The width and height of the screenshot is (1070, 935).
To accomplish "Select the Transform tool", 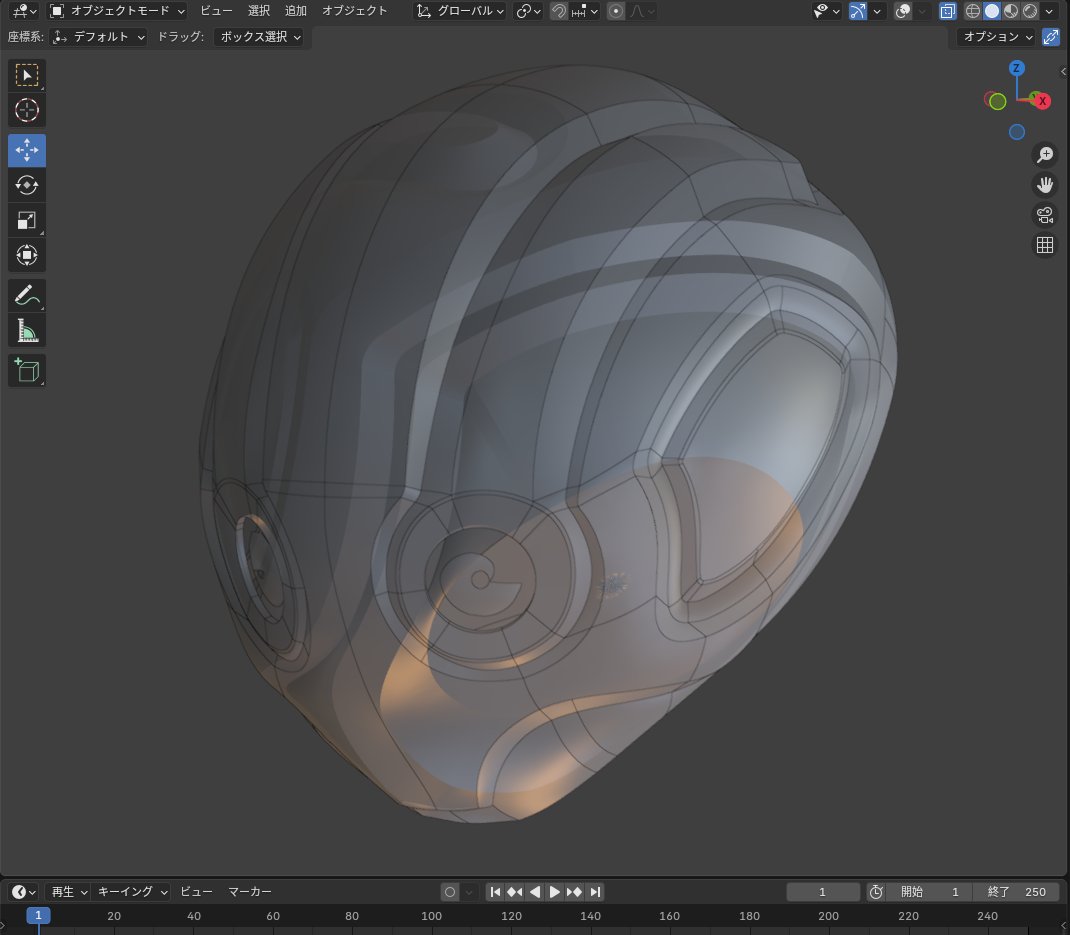I will 27,255.
